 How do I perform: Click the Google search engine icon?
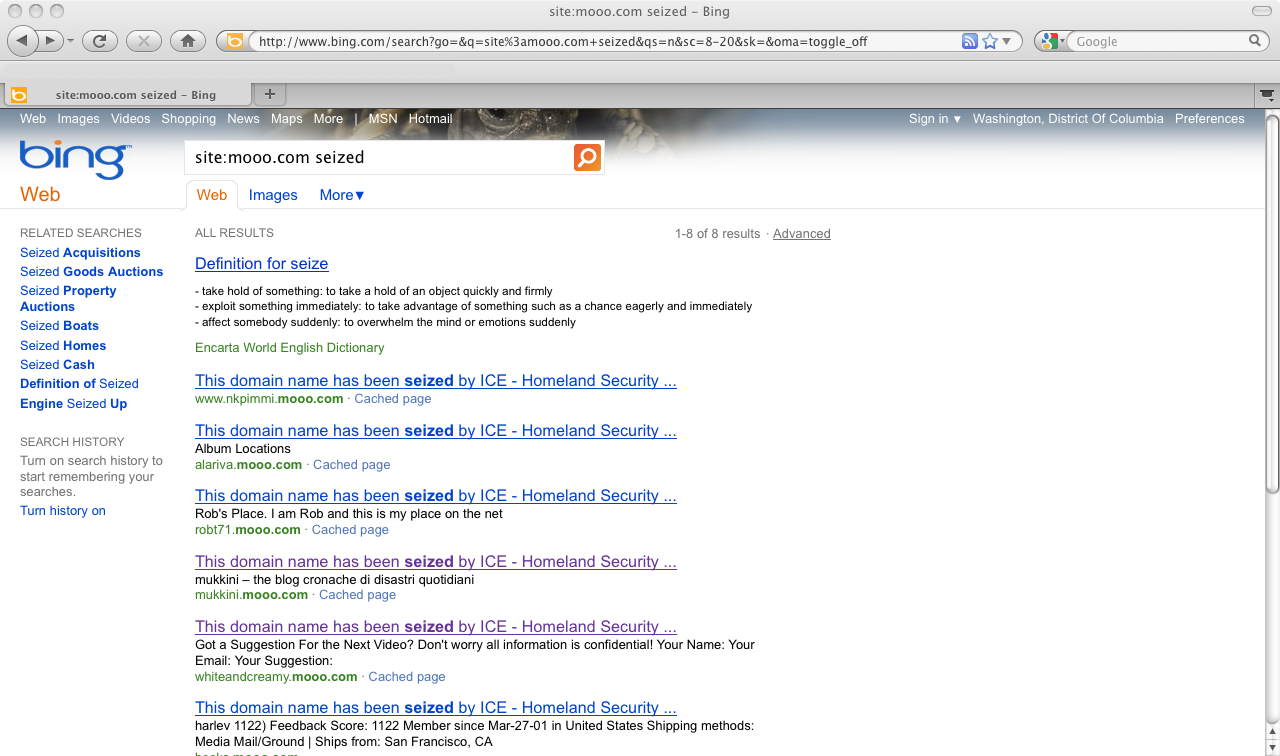click(1049, 41)
